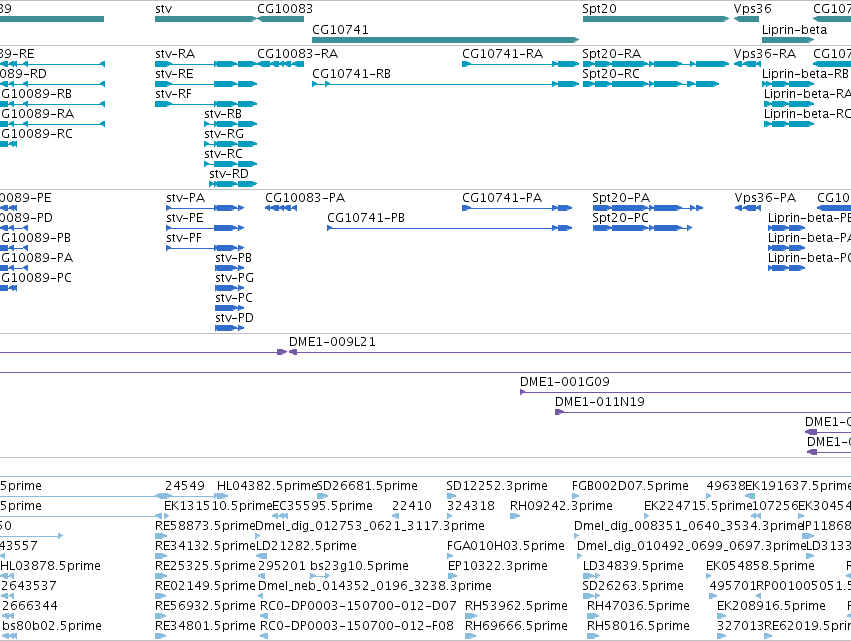Click the CG10083-PA protein label
The height and width of the screenshot is (641, 851).
pos(305,198)
